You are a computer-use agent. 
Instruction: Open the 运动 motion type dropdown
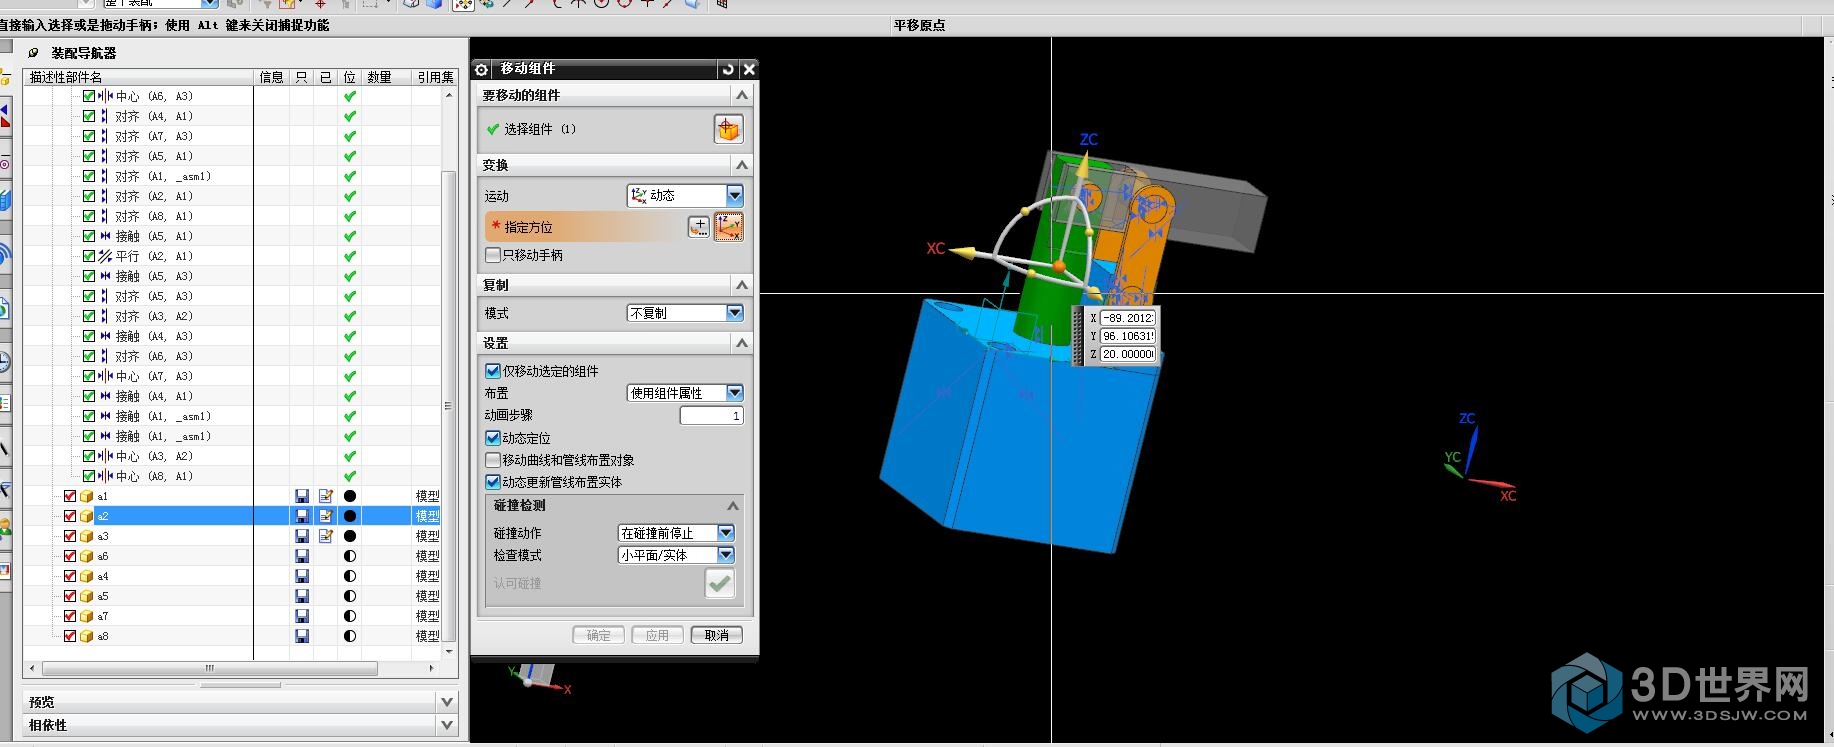pyautogui.click(x=735, y=195)
